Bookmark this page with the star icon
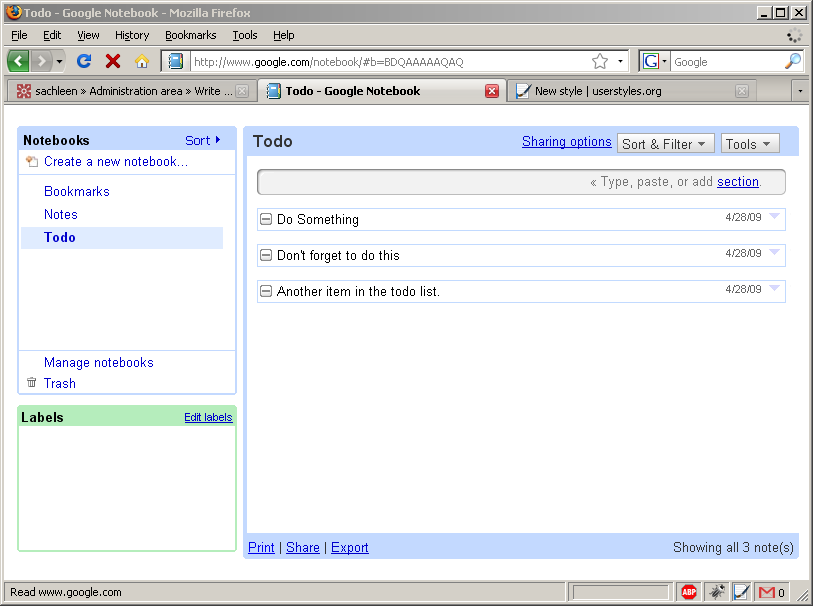The height and width of the screenshot is (606, 813). click(x=600, y=61)
